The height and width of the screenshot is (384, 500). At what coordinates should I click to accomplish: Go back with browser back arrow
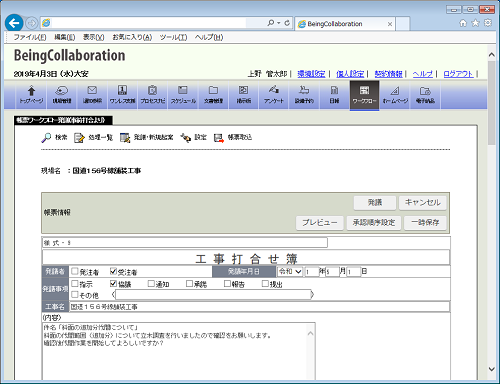click(x=14, y=23)
